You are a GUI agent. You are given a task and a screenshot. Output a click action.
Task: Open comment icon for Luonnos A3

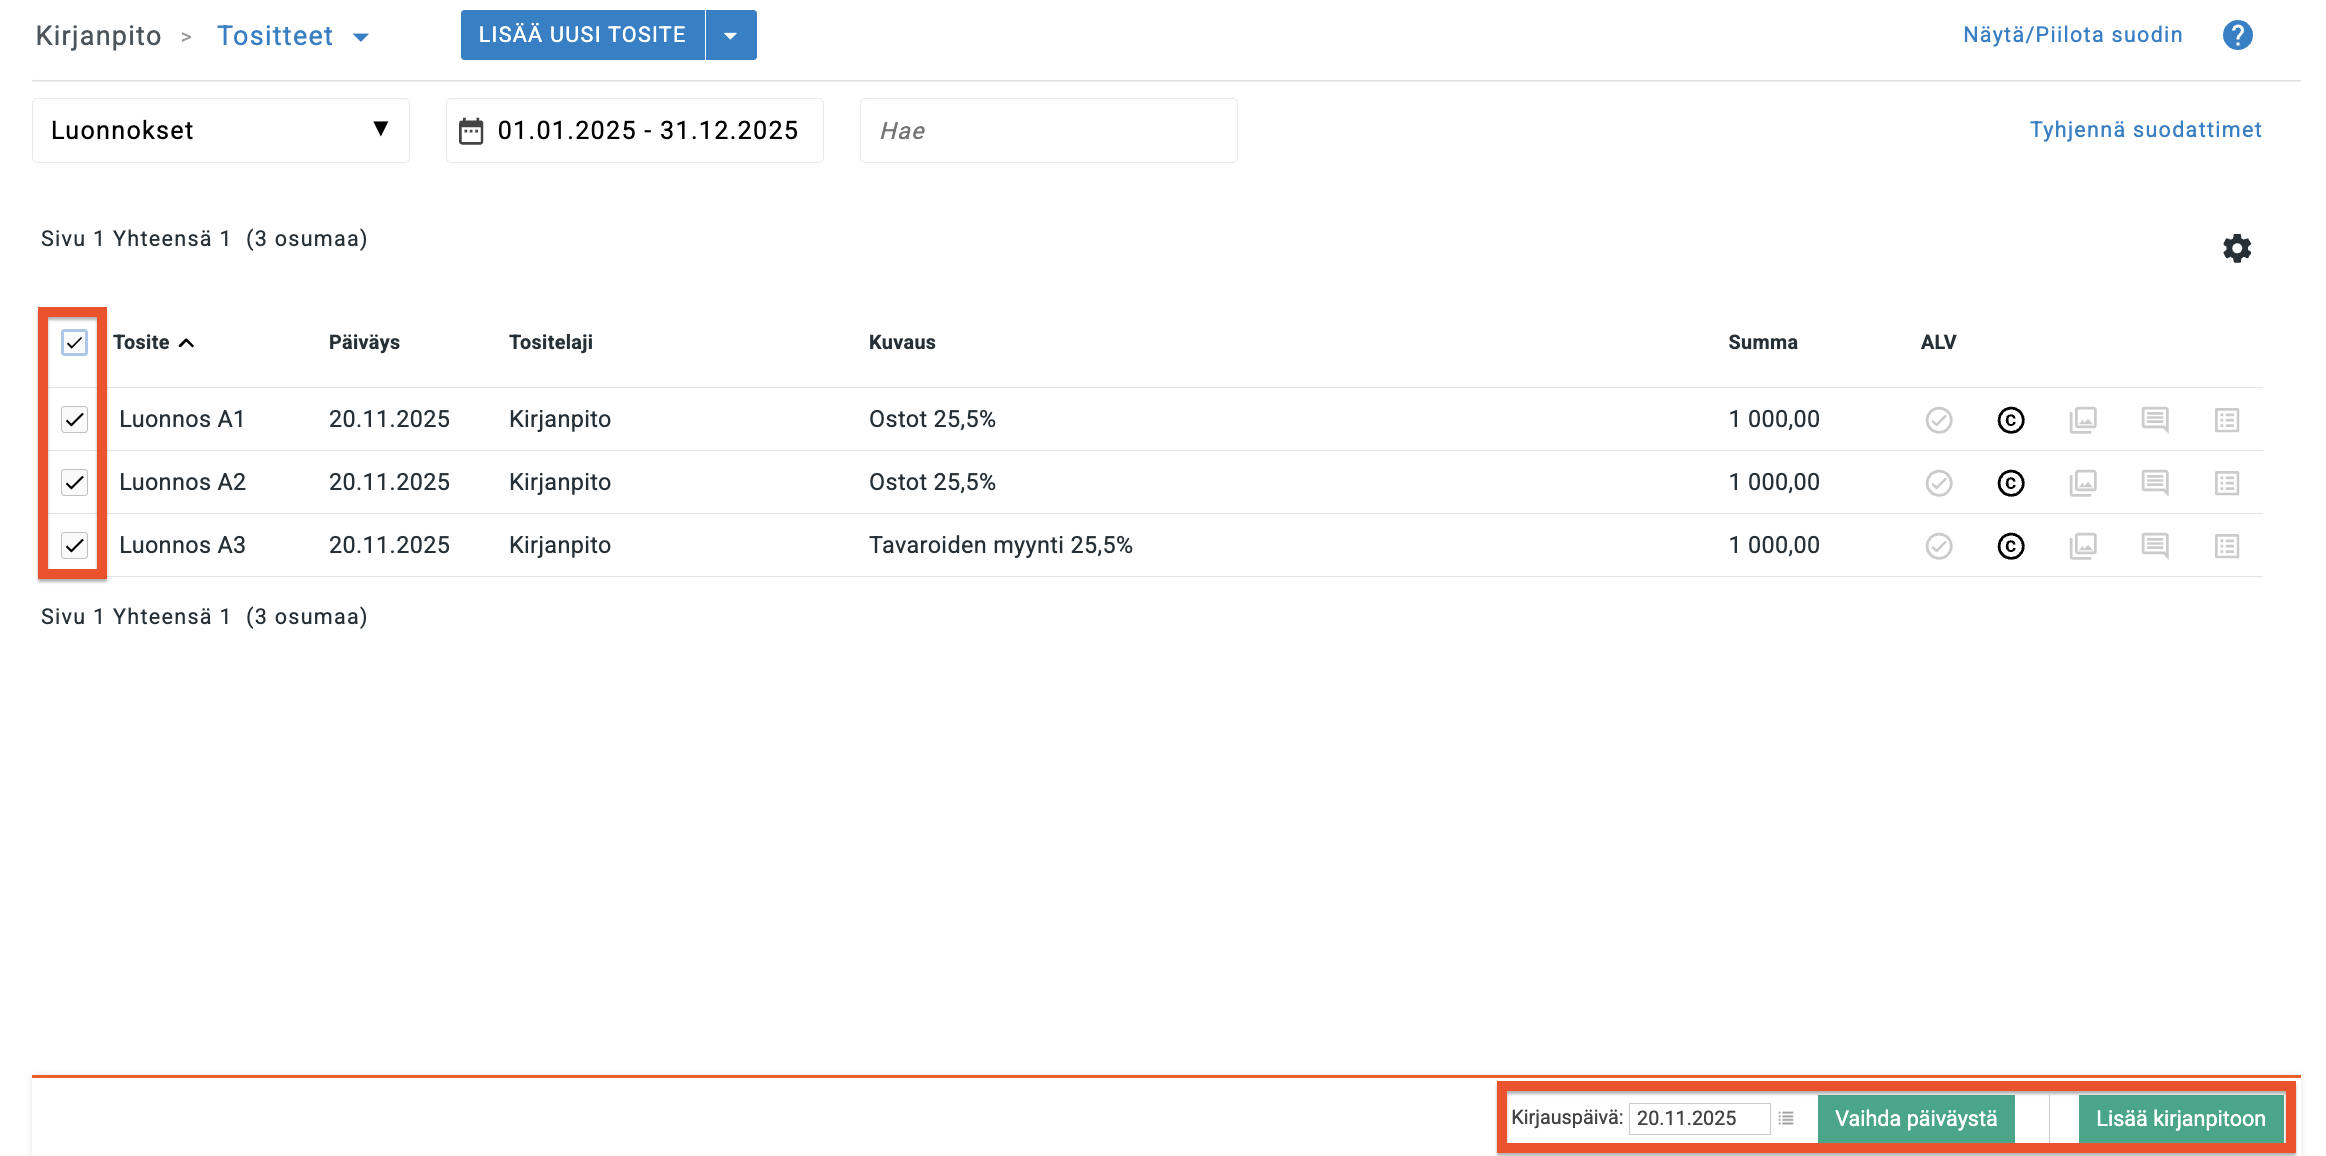tap(2154, 546)
